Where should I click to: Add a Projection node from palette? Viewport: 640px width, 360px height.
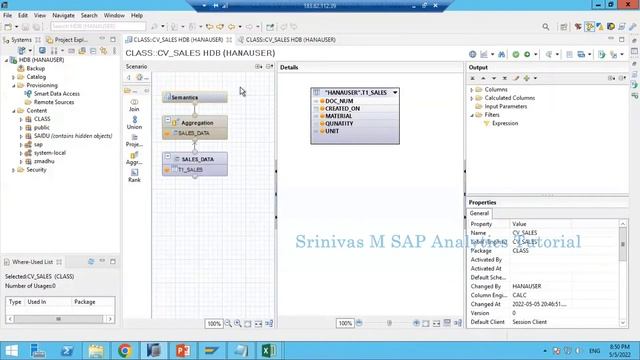(134, 140)
